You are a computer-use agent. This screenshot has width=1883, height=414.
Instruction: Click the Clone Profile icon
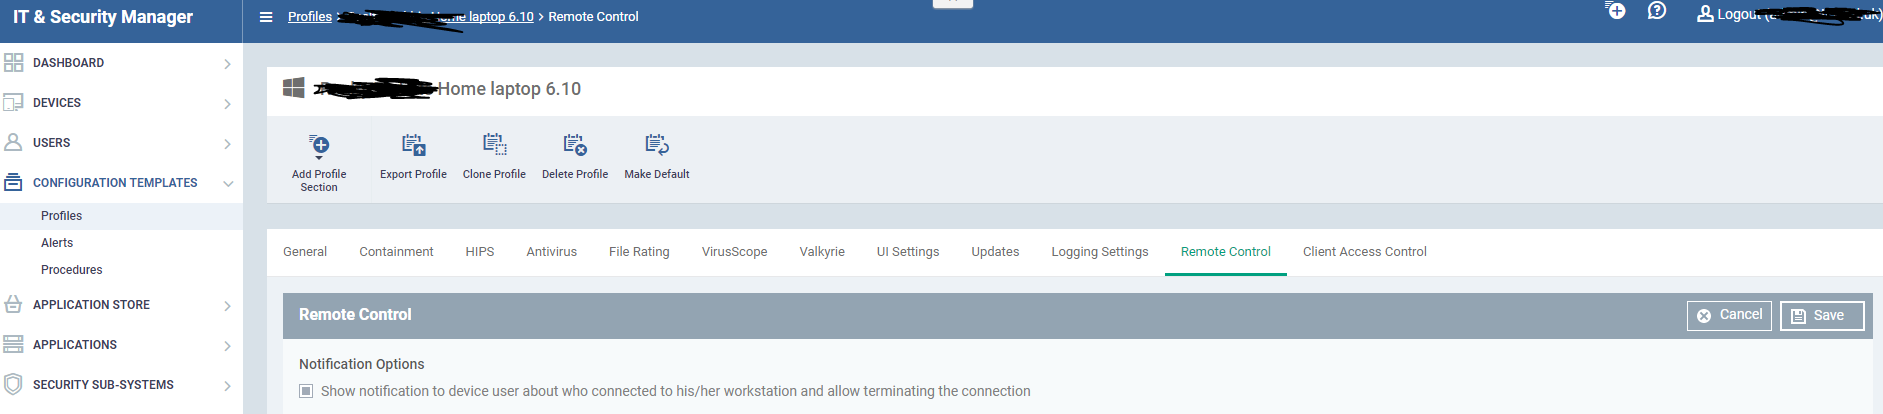click(x=494, y=145)
